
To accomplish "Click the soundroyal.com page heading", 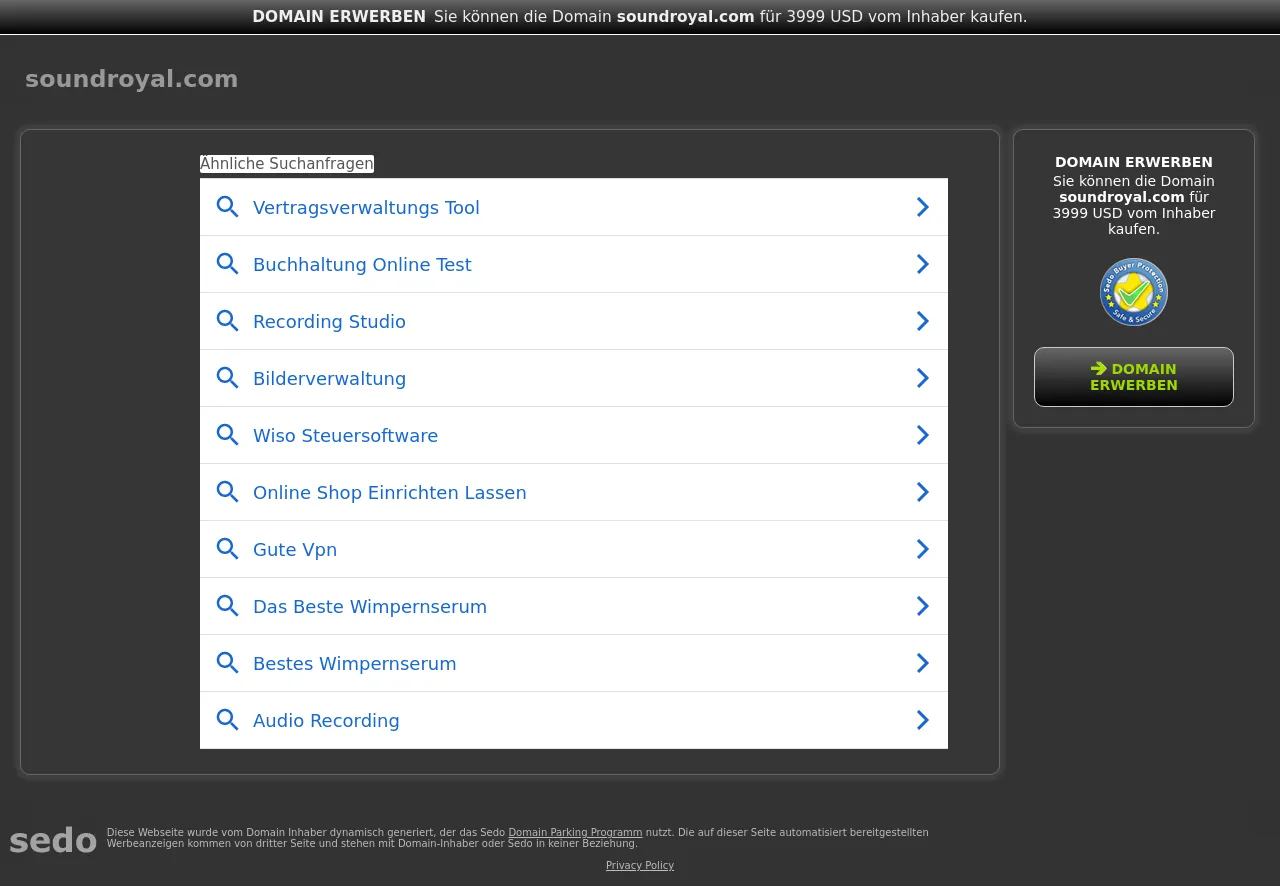I will [x=132, y=79].
